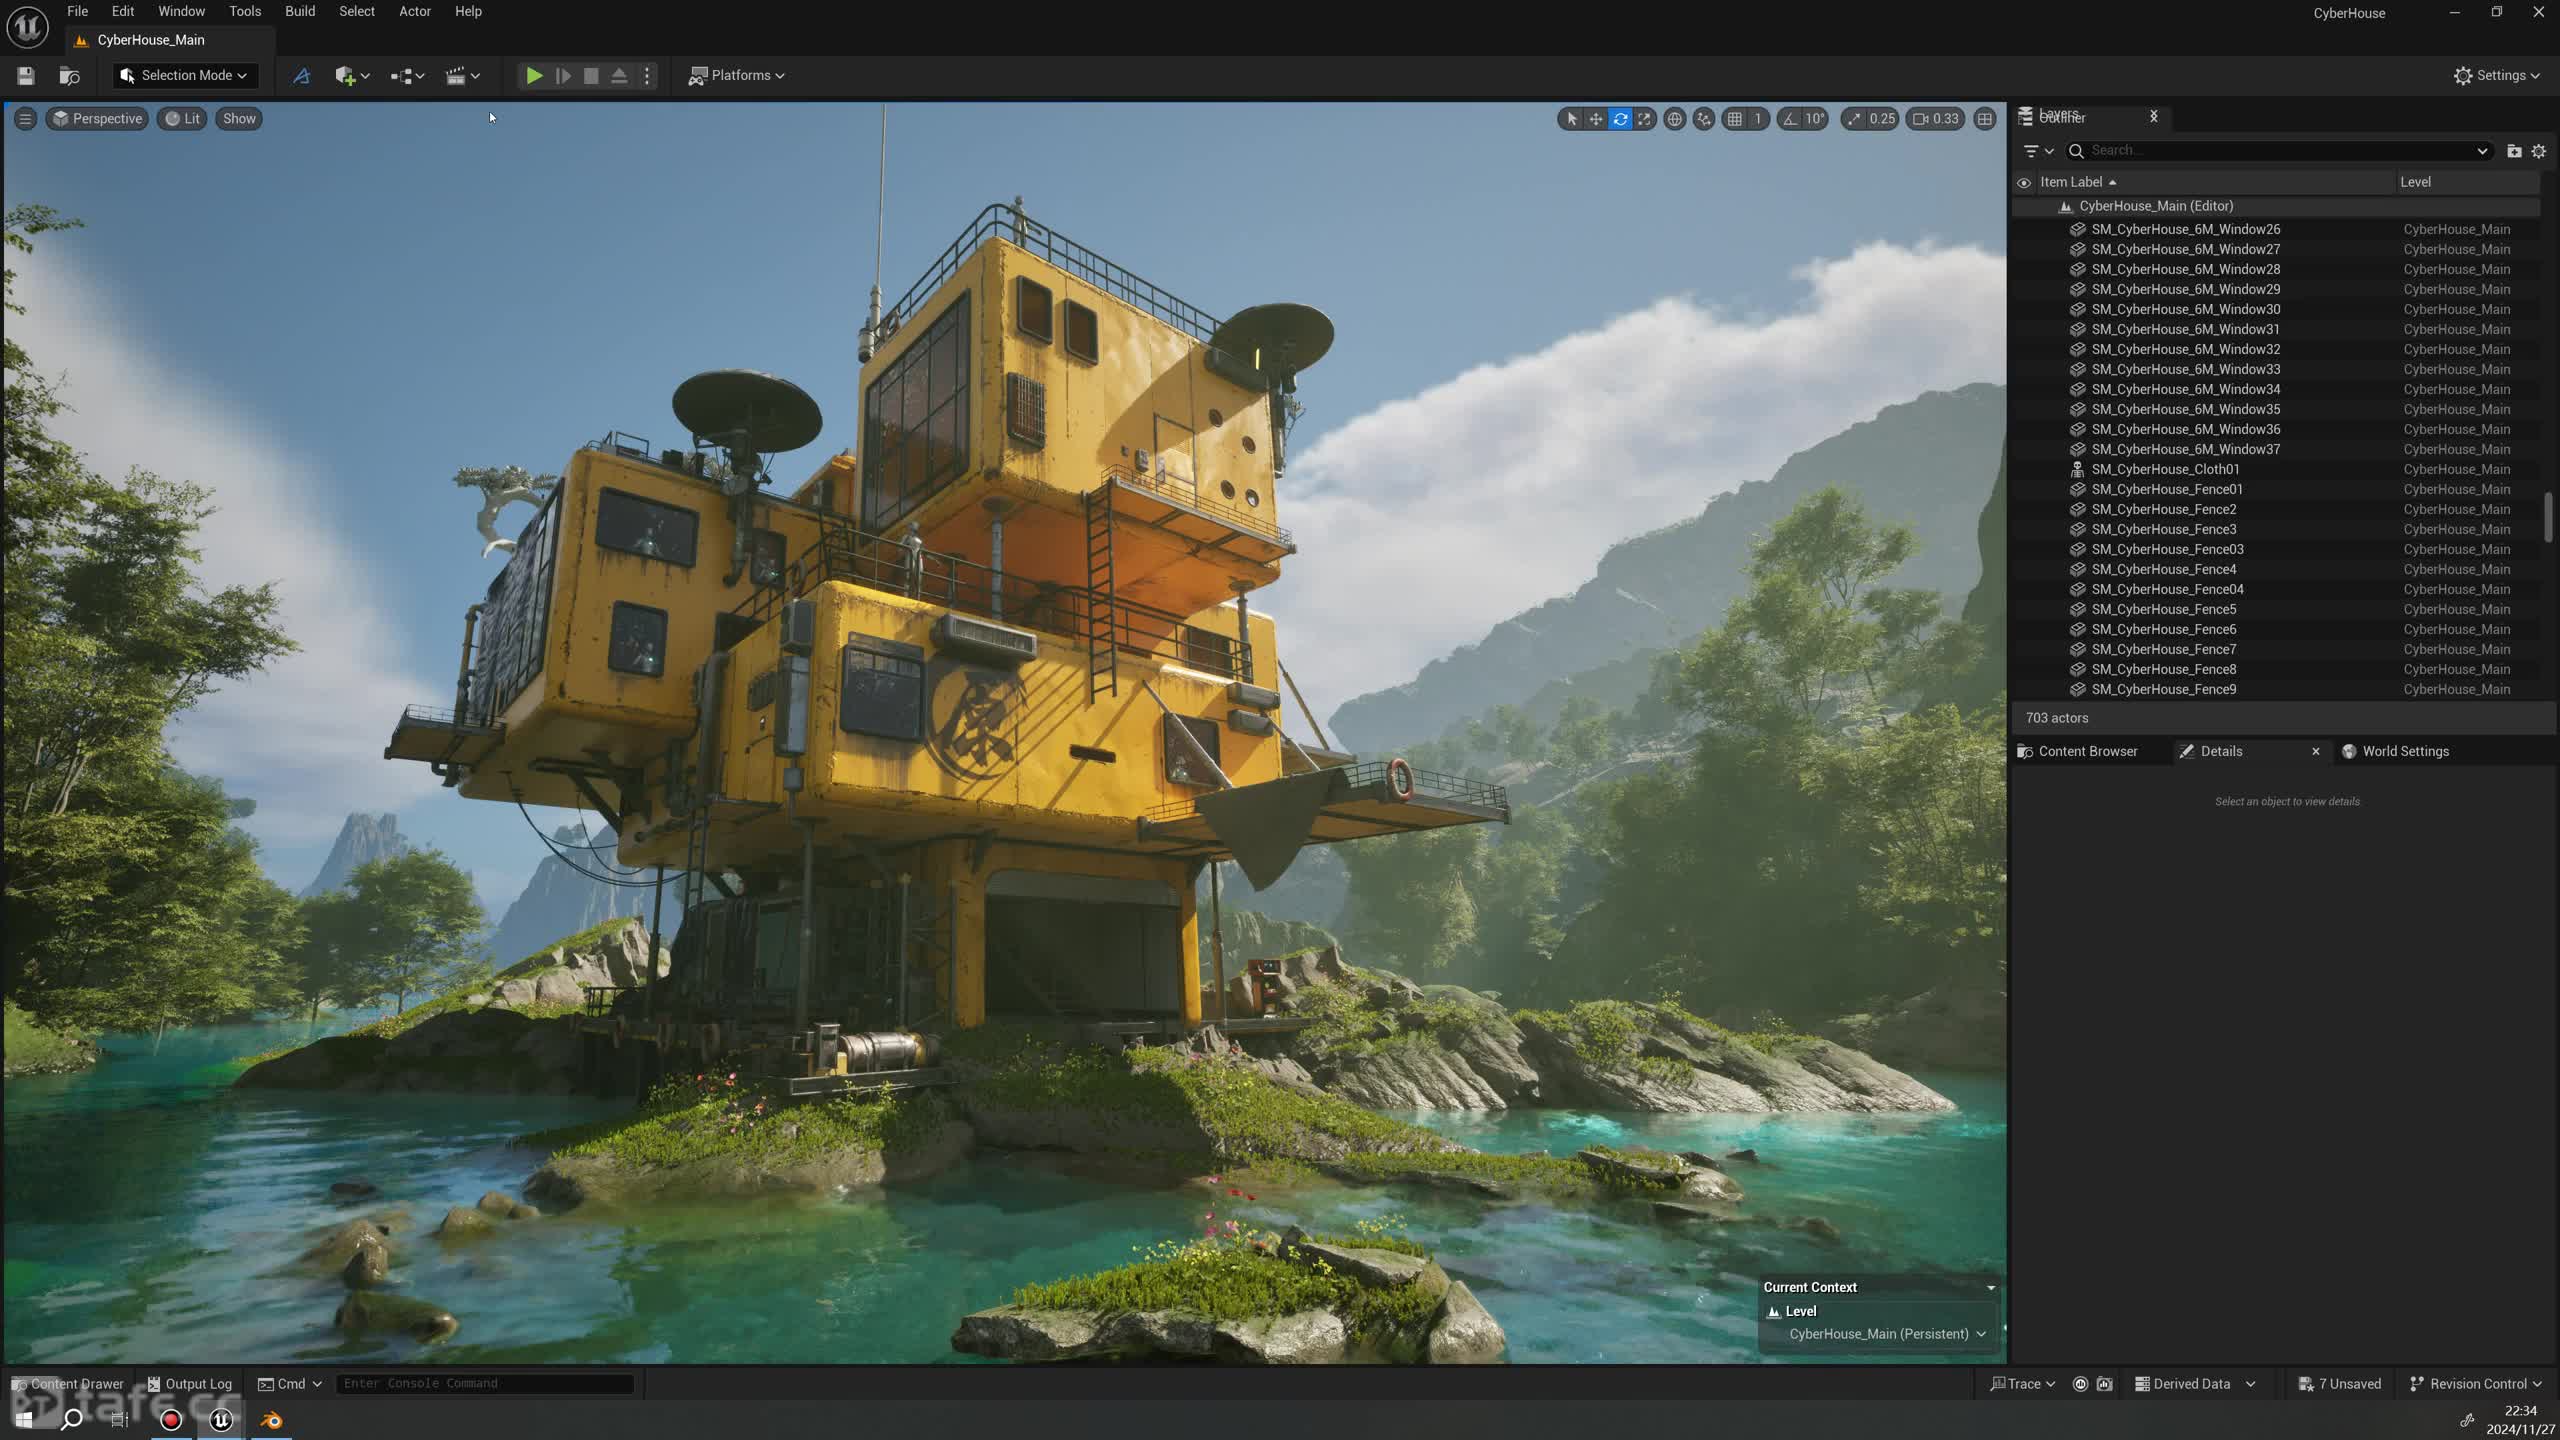
Task: Open the Output Log
Action: (x=190, y=1384)
